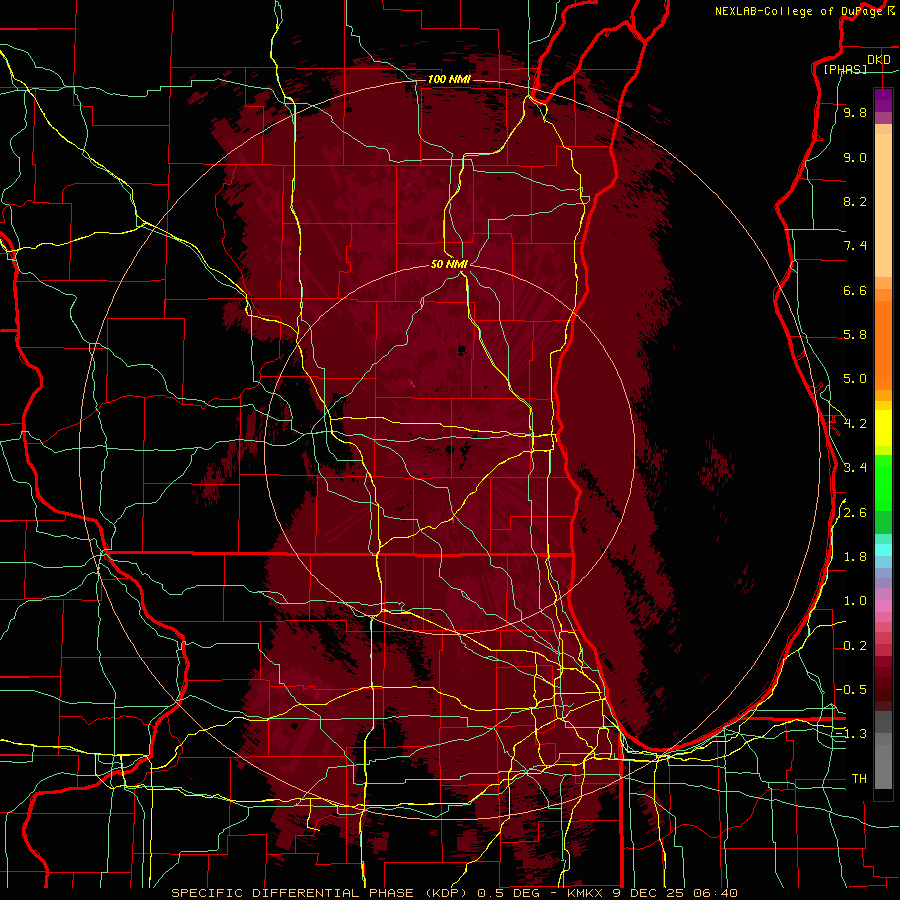Click the -0.5 value on color scale

click(851, 690)
